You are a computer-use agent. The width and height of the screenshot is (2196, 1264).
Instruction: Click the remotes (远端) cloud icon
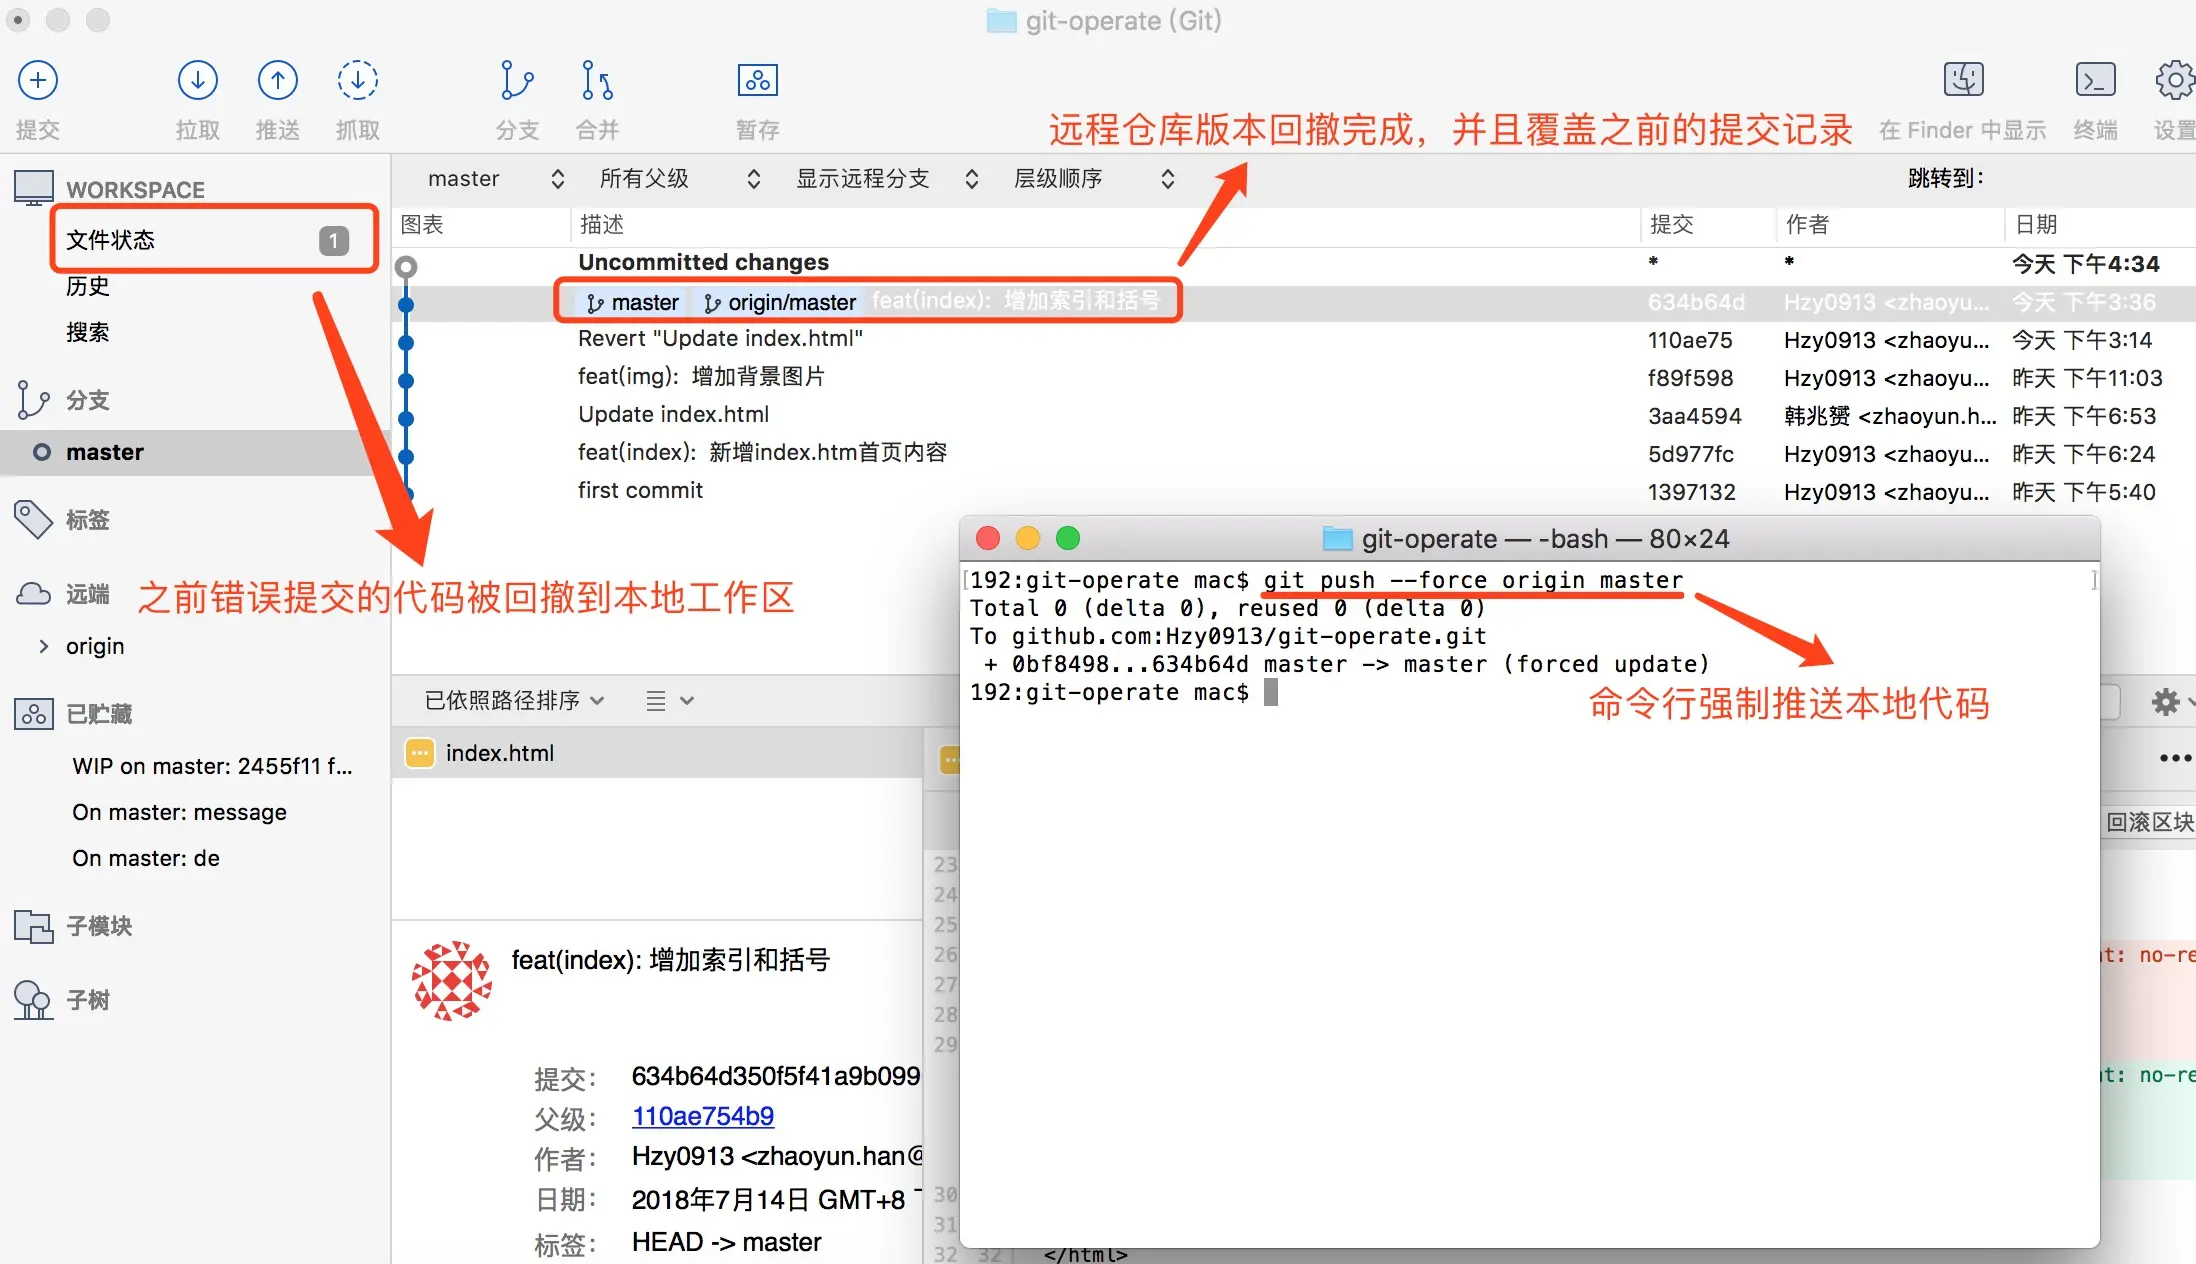coord(33,594)
